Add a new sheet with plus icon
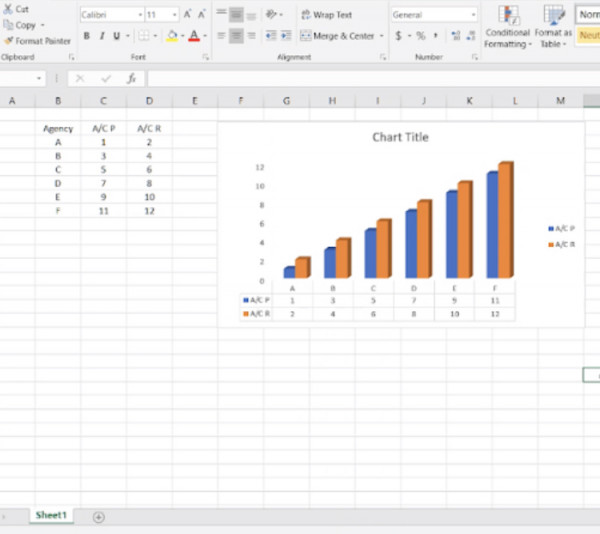The image size is (600, 534). [x=99, y=517]
